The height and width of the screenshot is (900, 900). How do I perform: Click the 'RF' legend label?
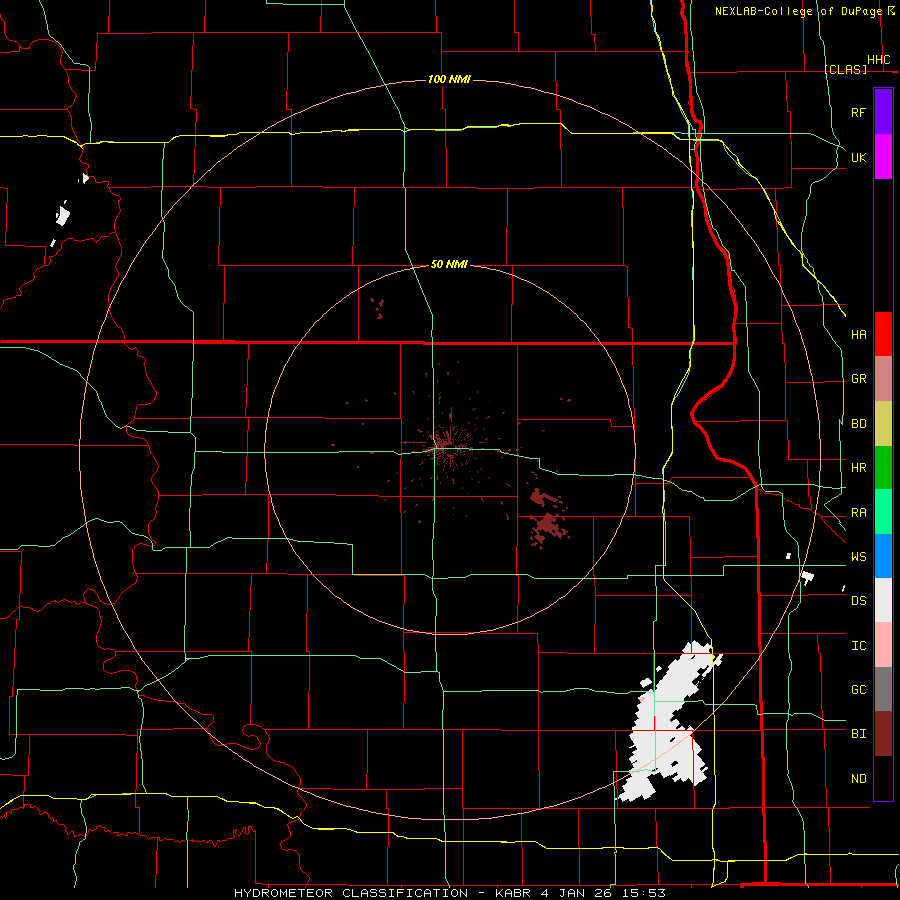(858, 112)
